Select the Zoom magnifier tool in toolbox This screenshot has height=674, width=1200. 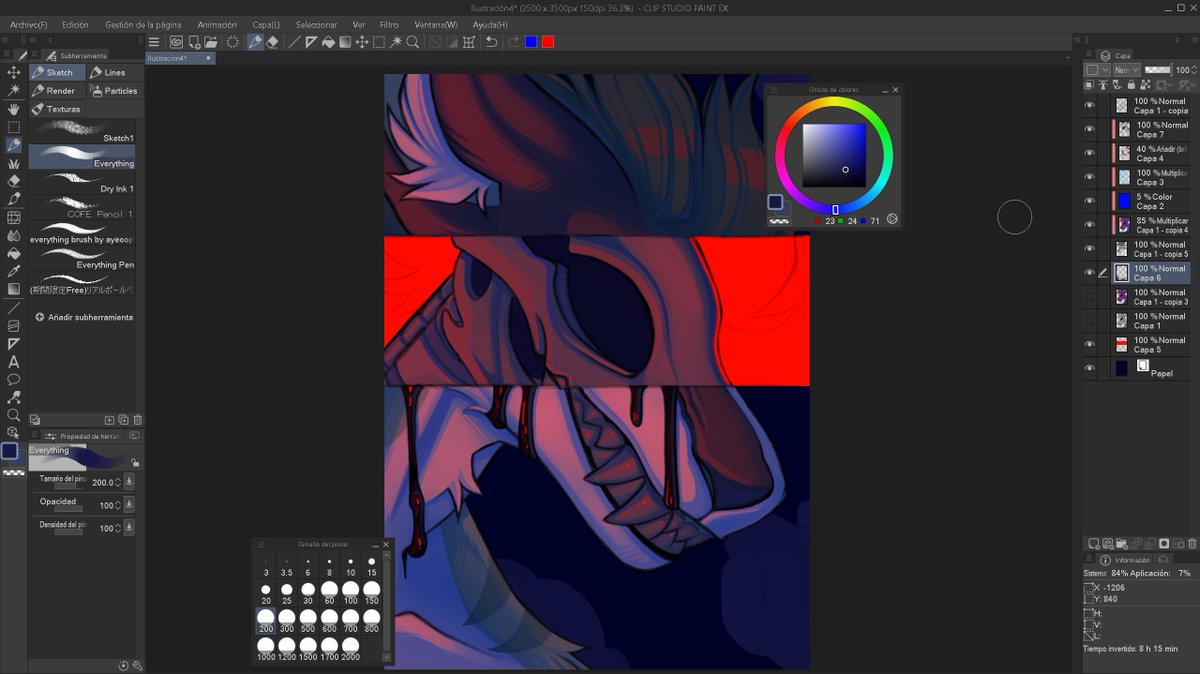click(14, 415)
